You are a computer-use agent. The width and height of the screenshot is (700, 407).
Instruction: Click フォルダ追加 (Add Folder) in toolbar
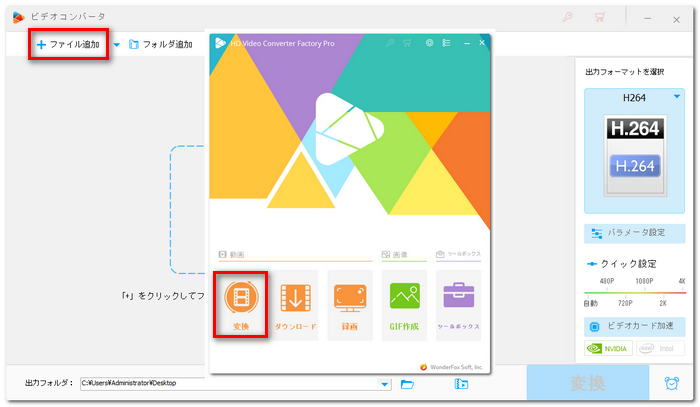160,45
